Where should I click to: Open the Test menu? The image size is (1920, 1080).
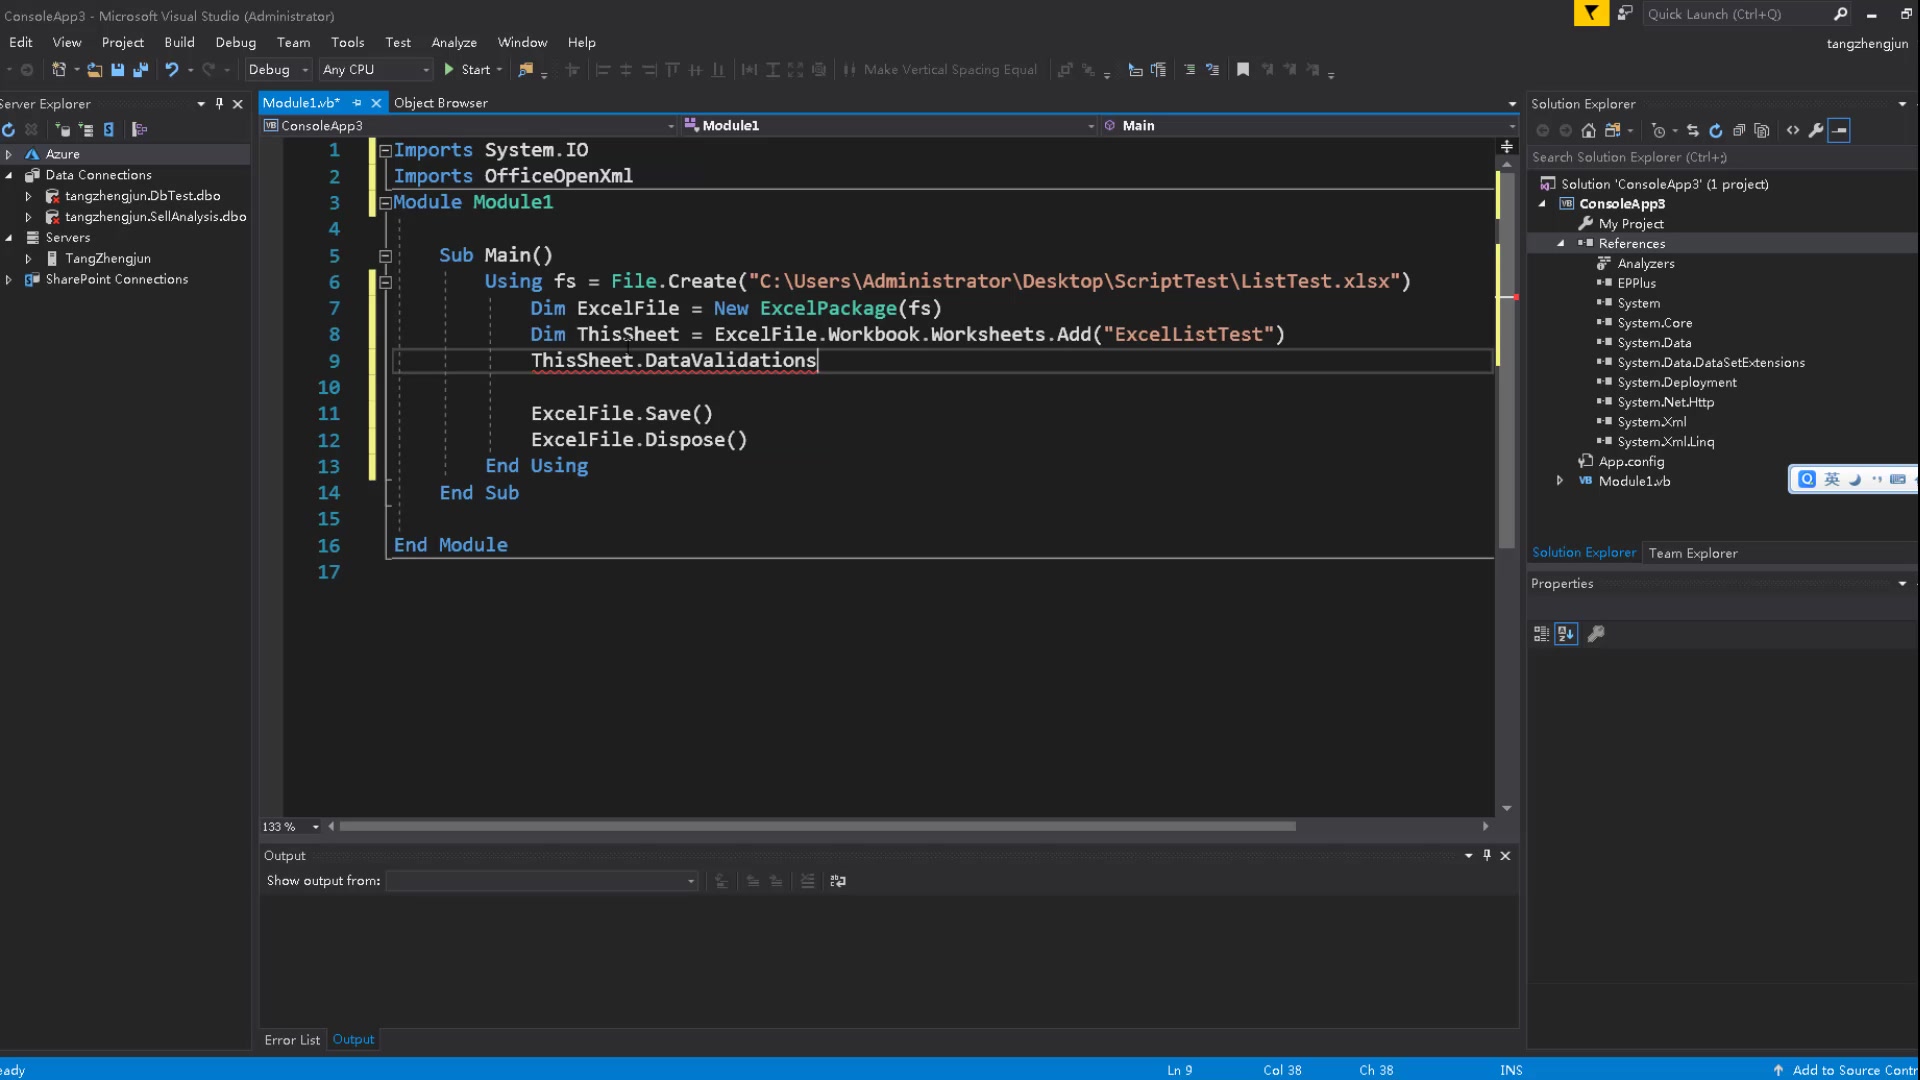pos(398,42)
